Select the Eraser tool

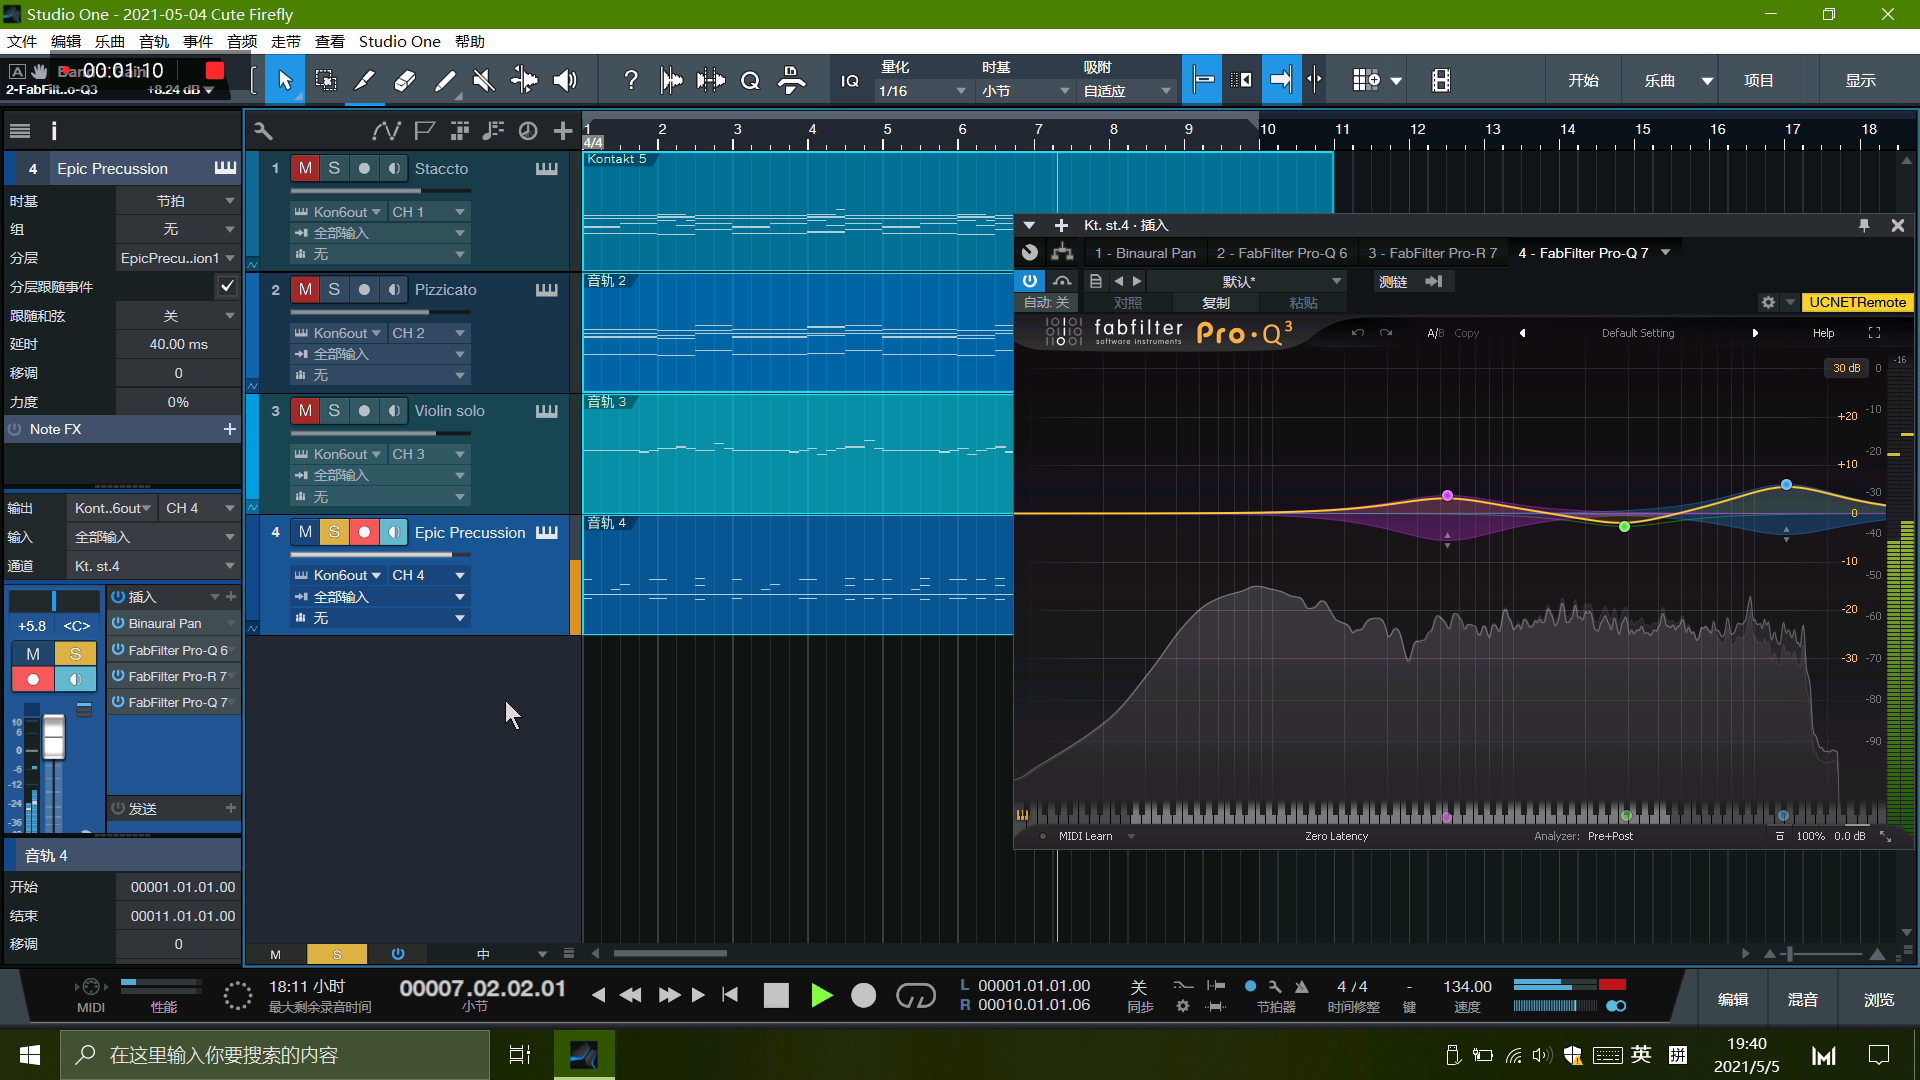405,81
